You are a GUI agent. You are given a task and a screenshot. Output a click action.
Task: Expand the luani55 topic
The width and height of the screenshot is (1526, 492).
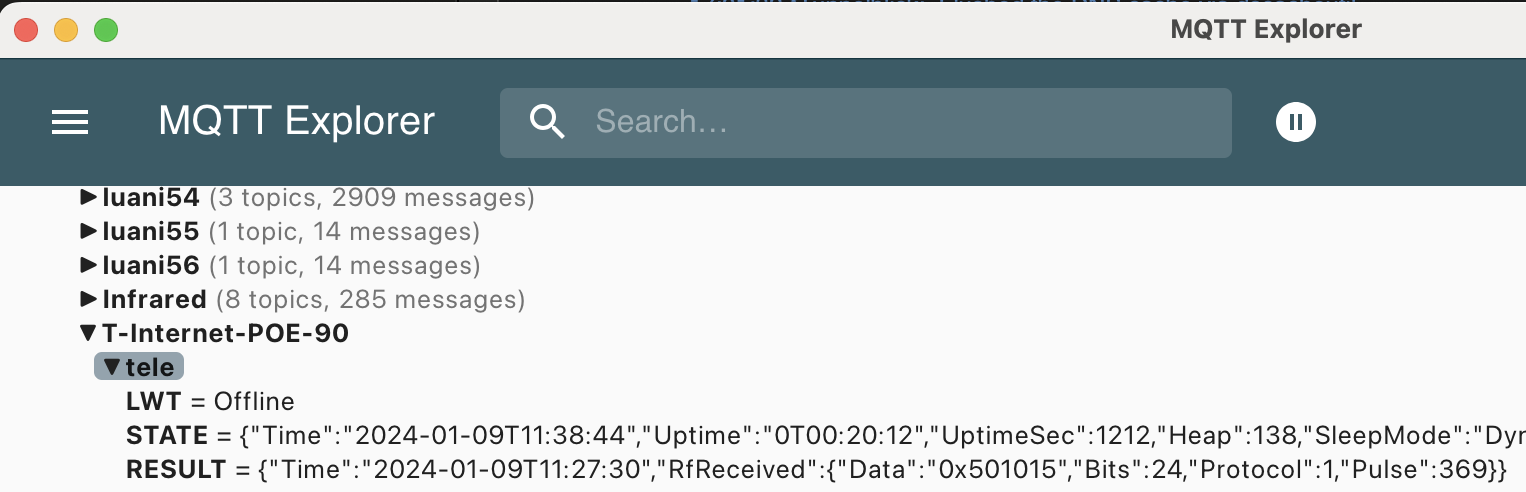click(89, 232)
